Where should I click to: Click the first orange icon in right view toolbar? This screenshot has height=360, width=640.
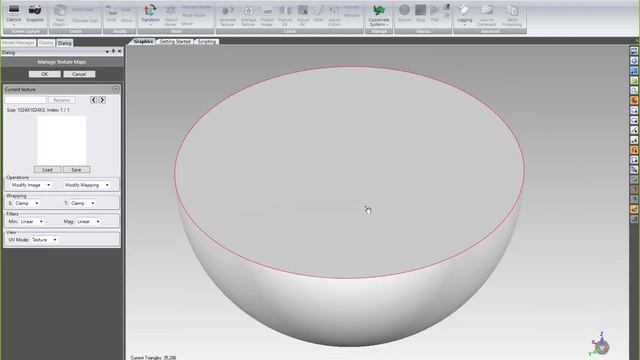click(x=634, y=100)
